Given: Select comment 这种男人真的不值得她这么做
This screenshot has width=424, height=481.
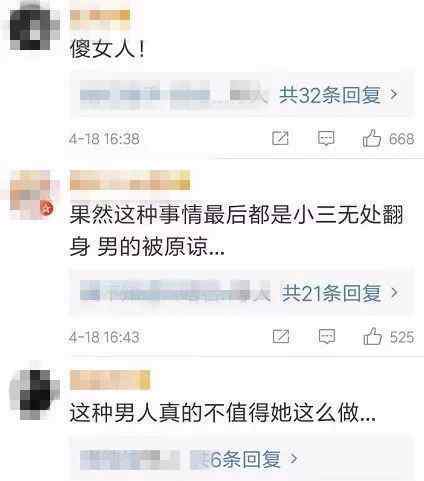Looking at the screenshot, I should tap(223, 413).
